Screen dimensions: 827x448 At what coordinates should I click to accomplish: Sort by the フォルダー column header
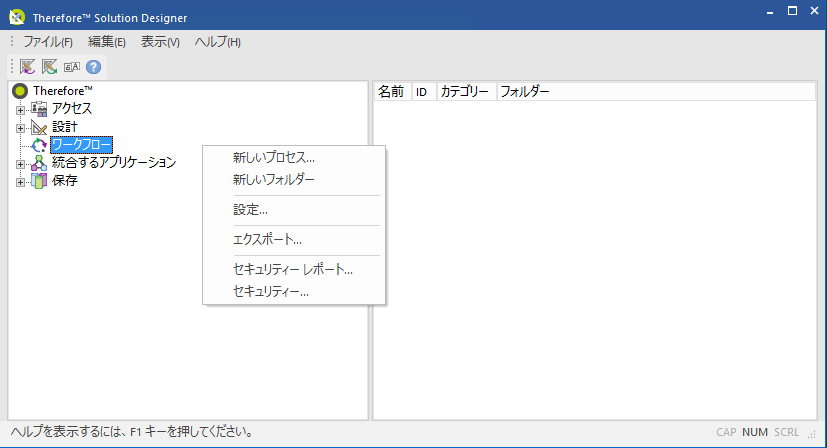tap(656, 92)
